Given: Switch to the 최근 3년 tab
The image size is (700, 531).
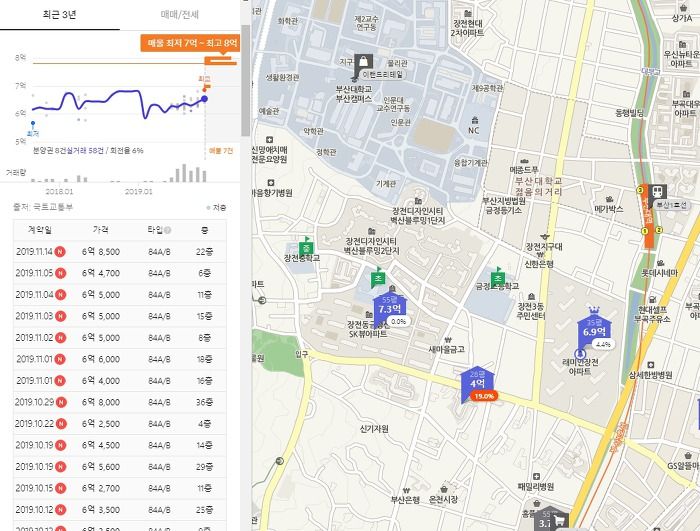Looking at the screenshot, I should point(60,15).
